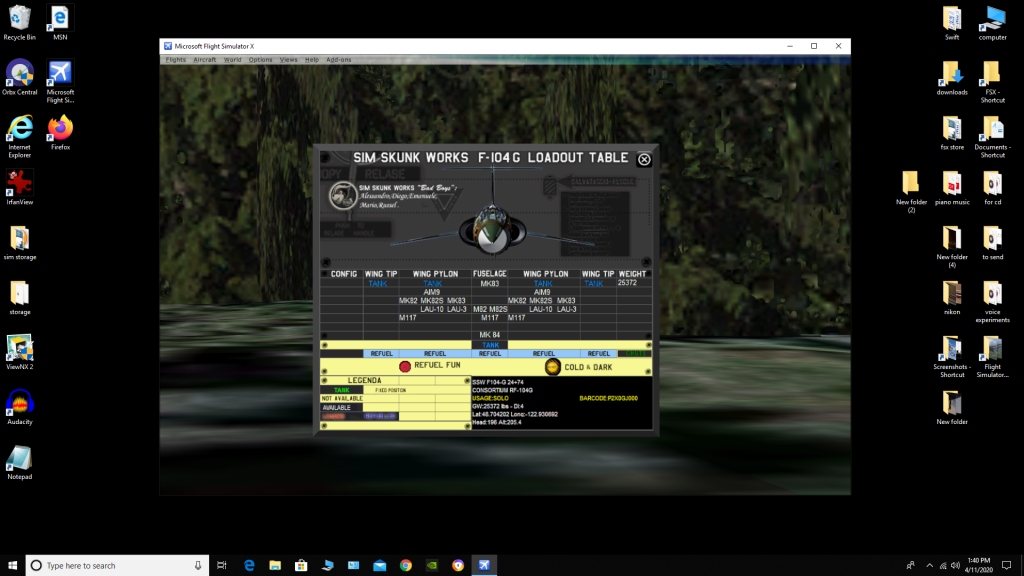The image size is (1024, 576).
Task: Click the WEIGHT column header
Action: 632,274
